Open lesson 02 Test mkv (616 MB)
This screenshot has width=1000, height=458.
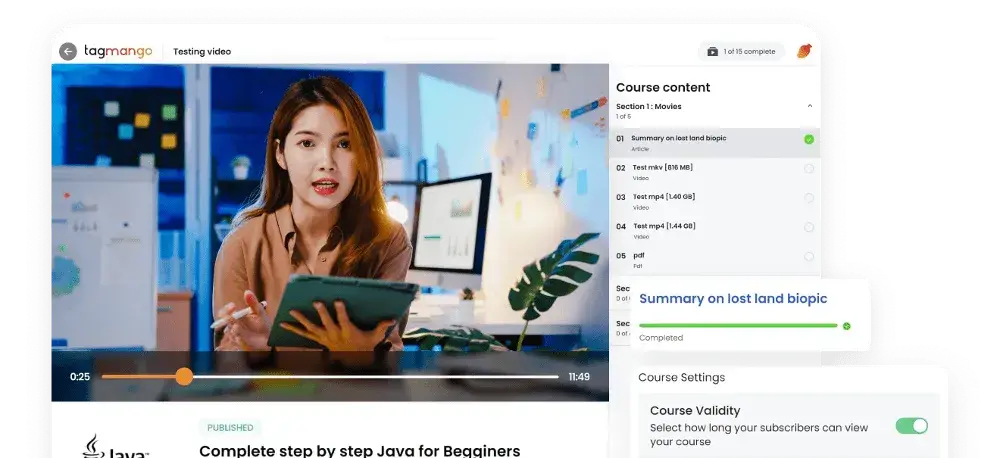click(714, 172)
